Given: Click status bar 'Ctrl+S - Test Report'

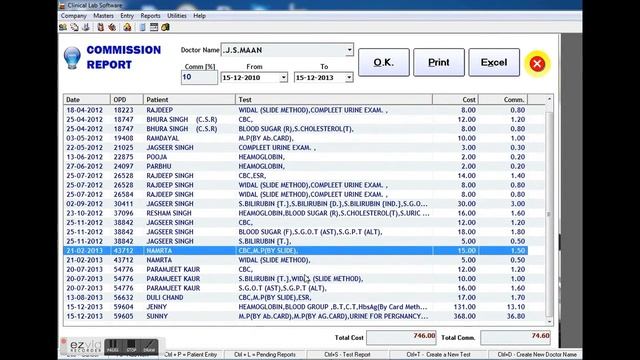Looking at the screenshot, I should tap(347, 355).
